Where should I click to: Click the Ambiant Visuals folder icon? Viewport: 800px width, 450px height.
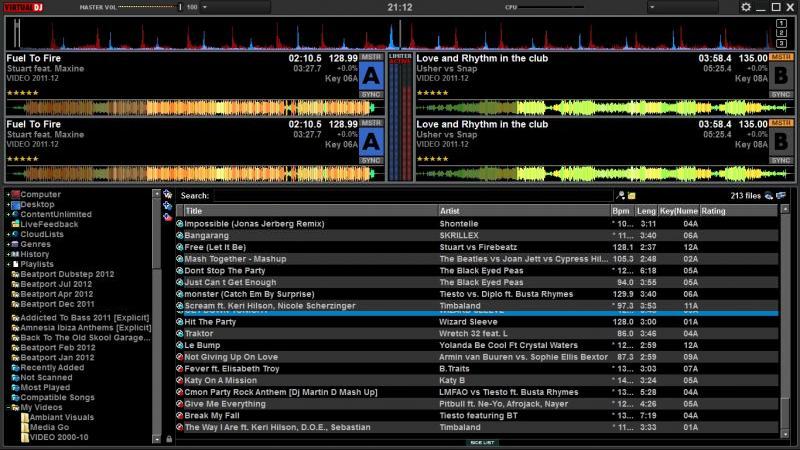pos(24,417)
